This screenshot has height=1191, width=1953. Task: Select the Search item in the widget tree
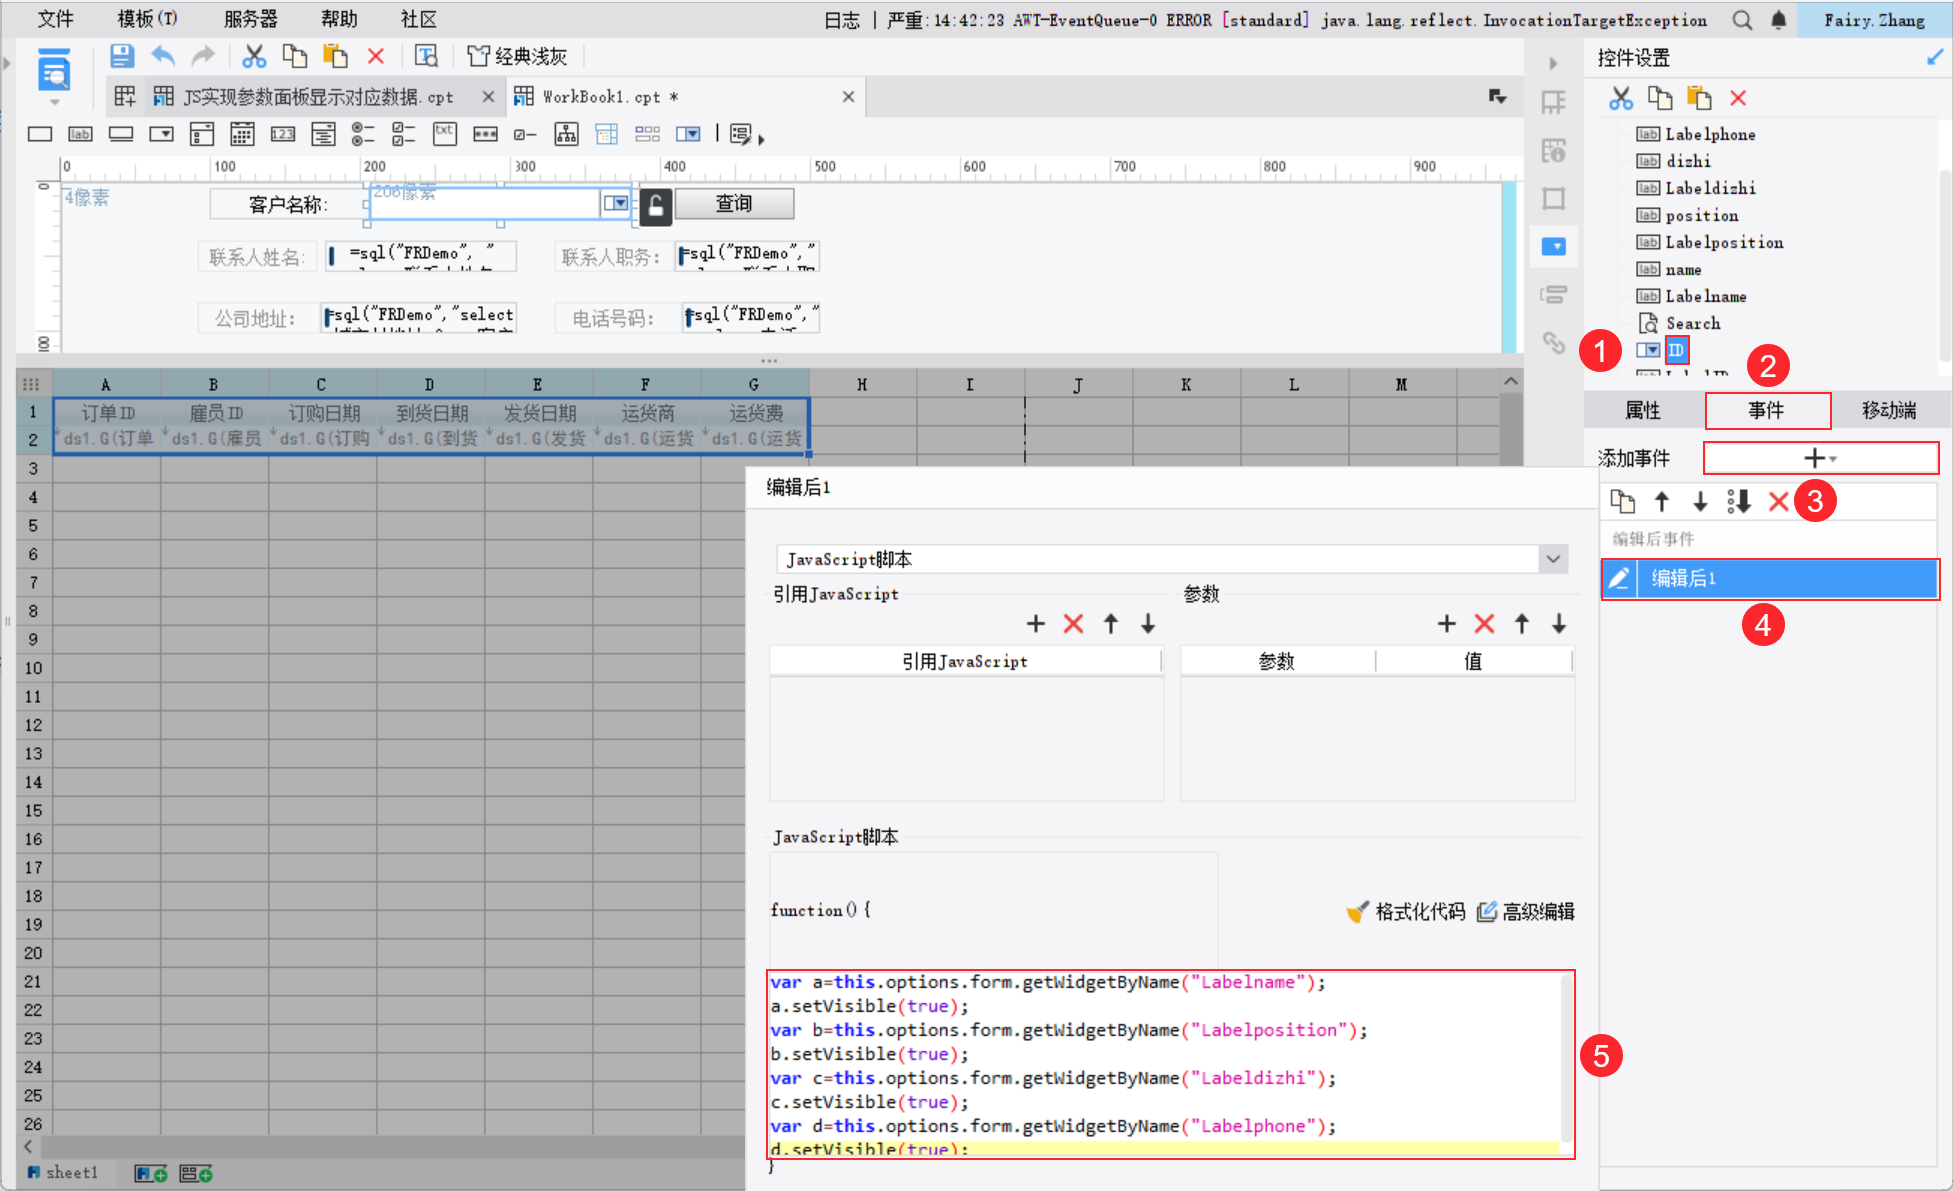[1692, 323]
